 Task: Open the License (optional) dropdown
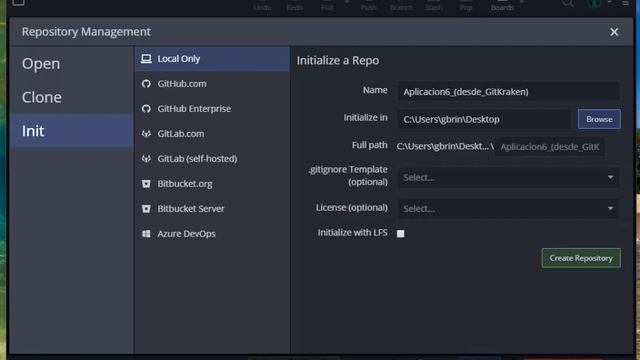509,209
